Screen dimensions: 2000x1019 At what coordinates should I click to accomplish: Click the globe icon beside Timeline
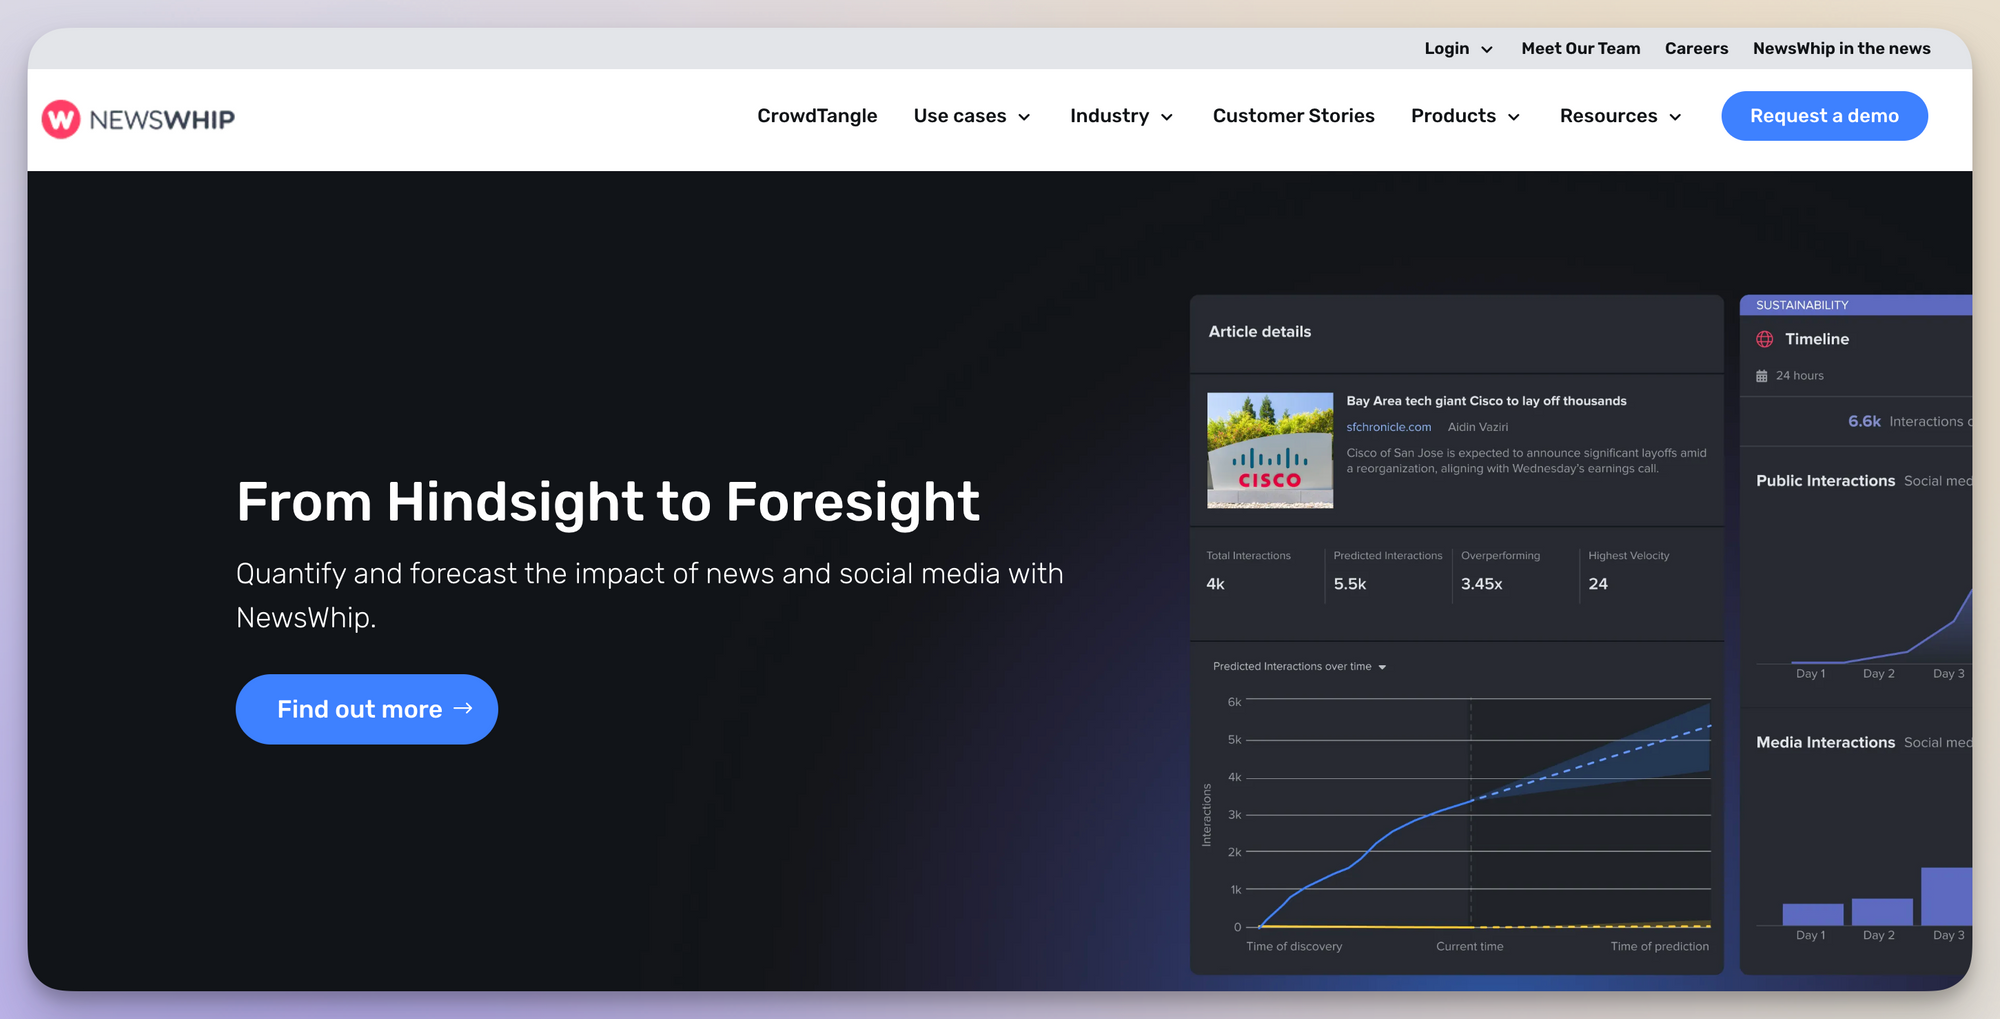pos(1765,339)
